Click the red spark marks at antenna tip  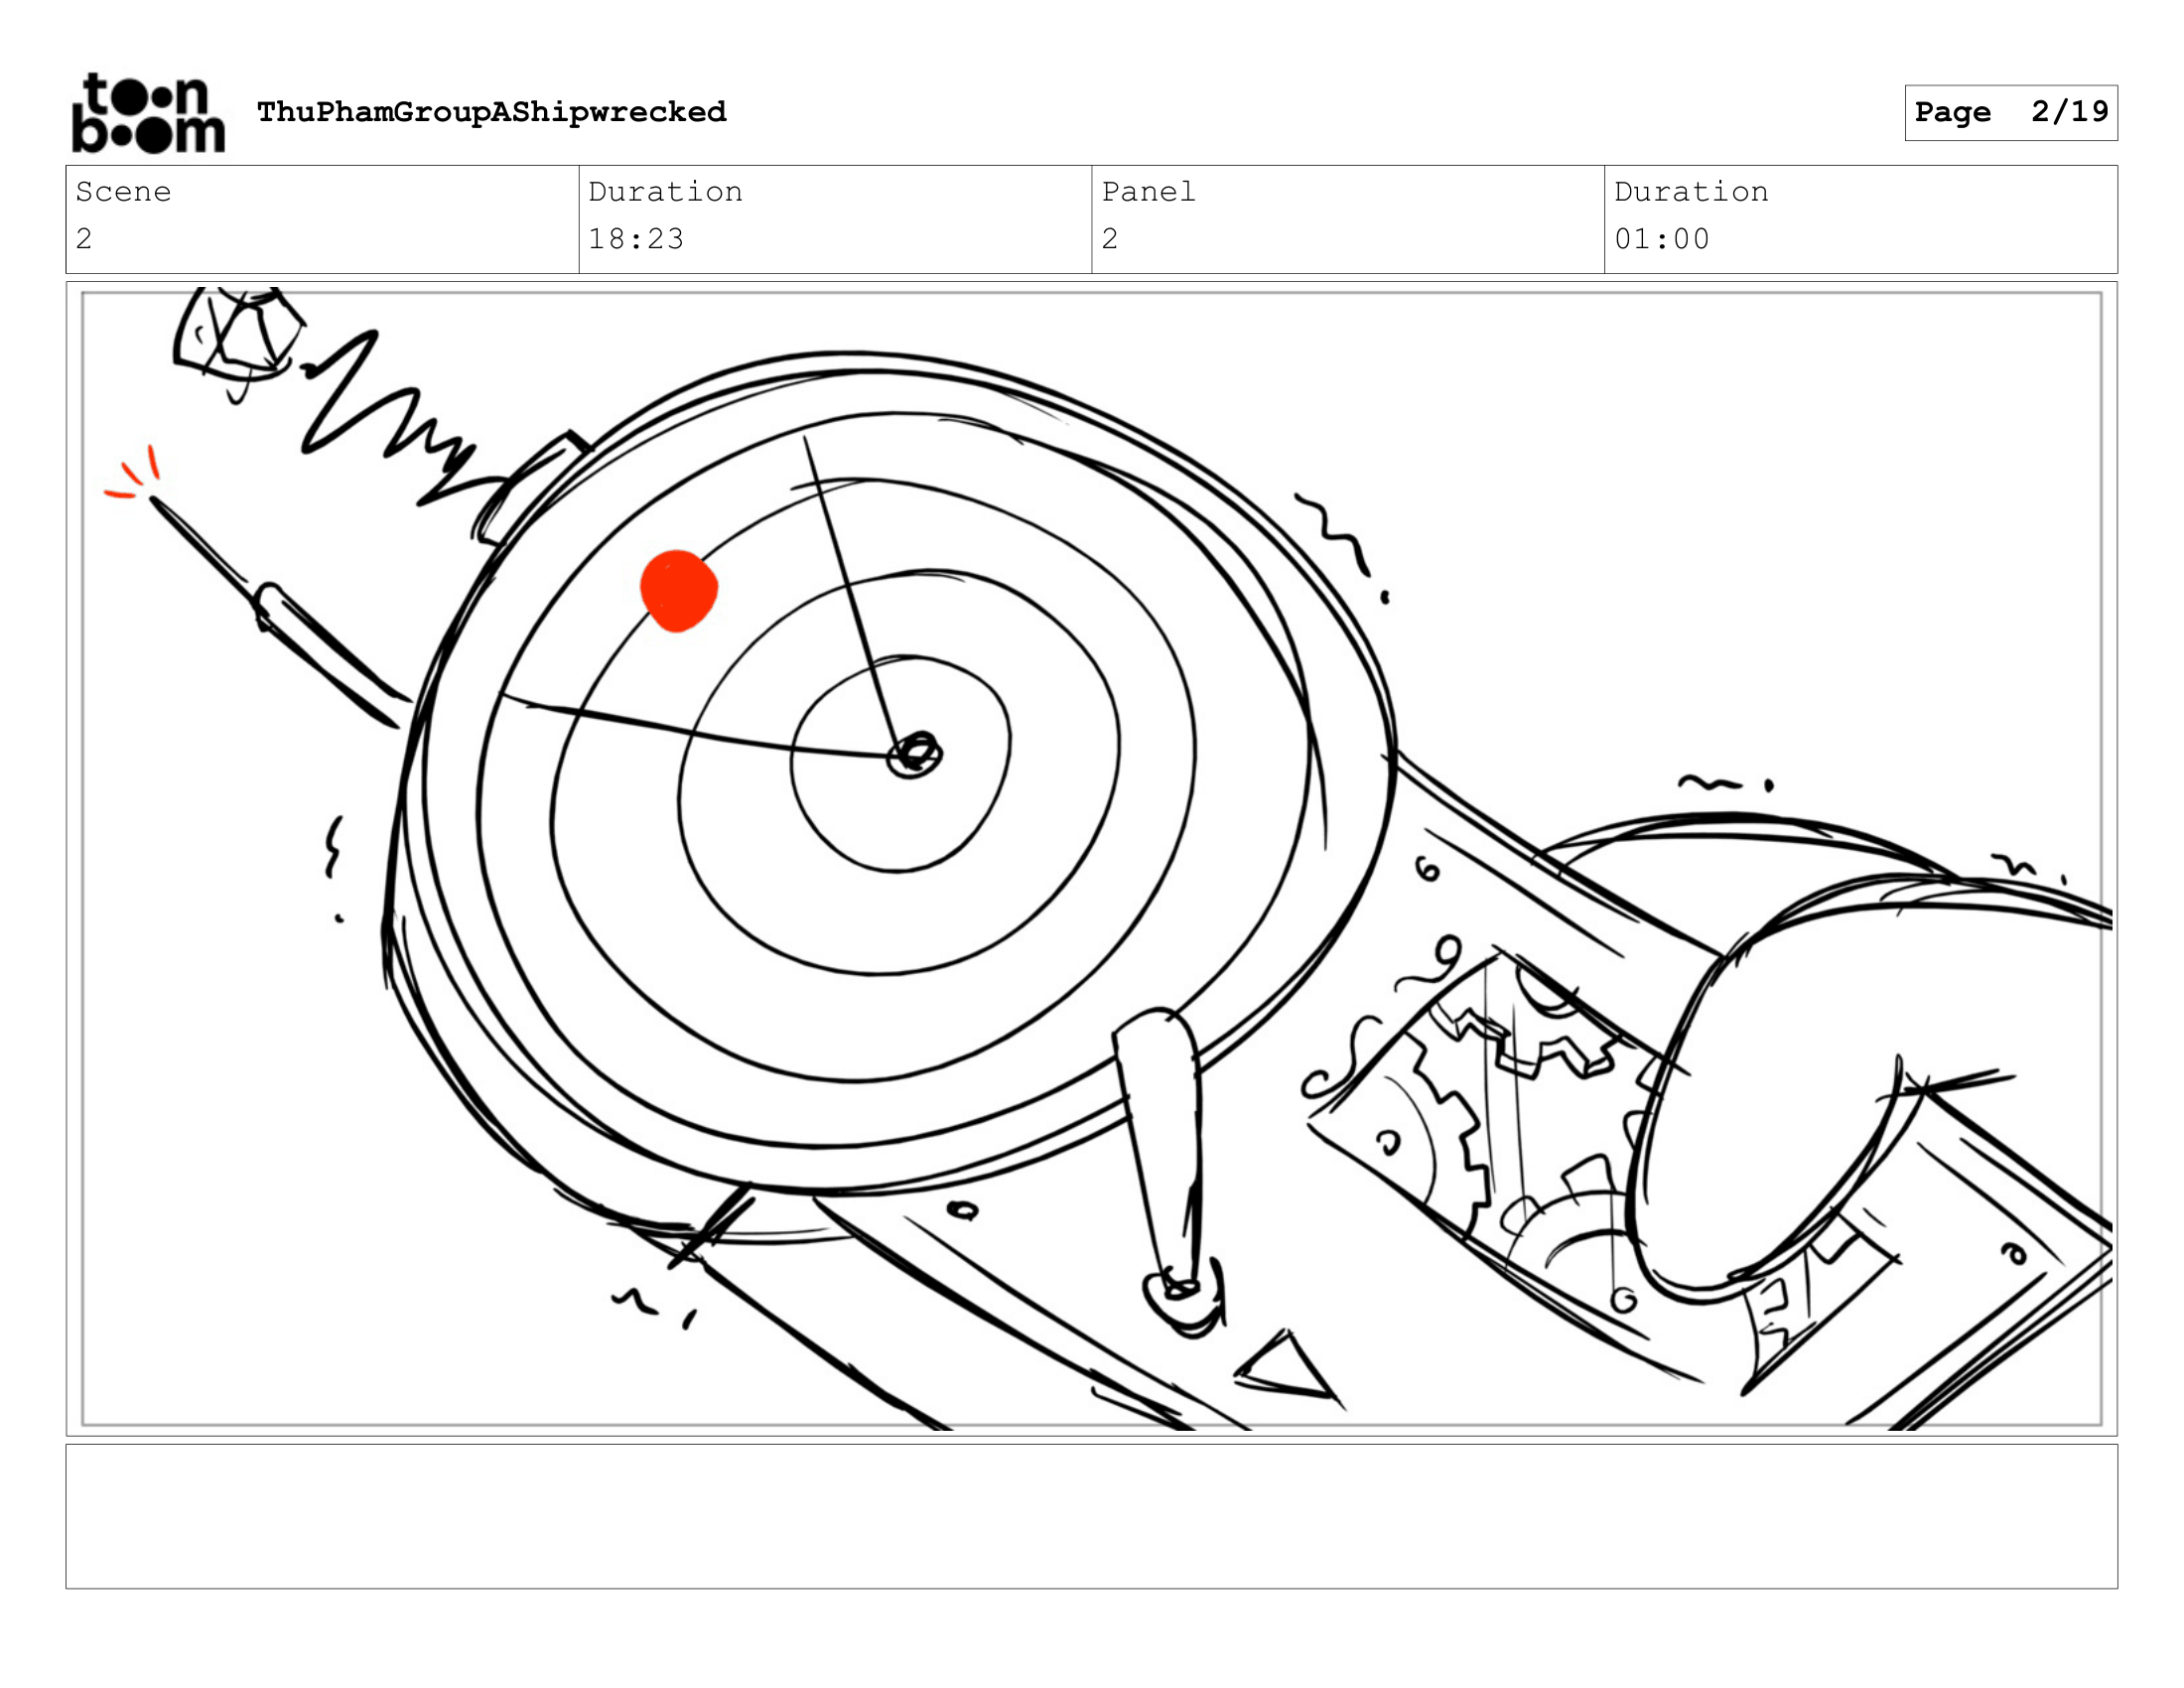[x=134, y=475]
